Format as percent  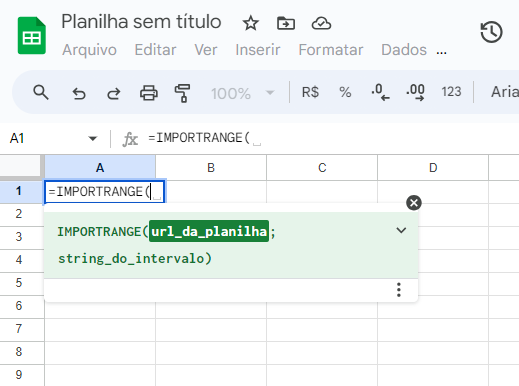[x=345, y=92]
